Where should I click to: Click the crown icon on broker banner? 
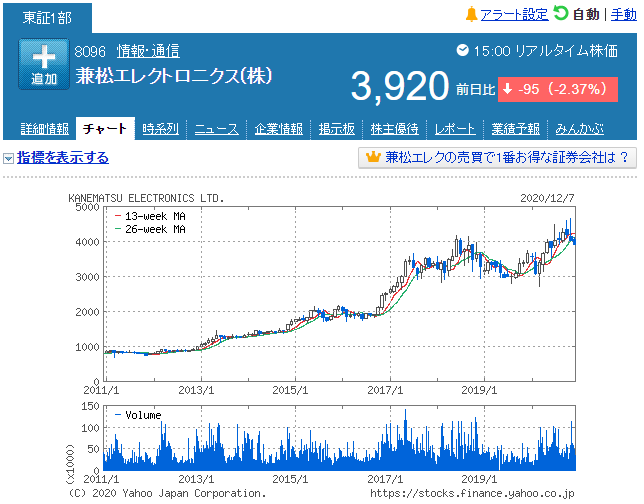click(x=373, y=156)
